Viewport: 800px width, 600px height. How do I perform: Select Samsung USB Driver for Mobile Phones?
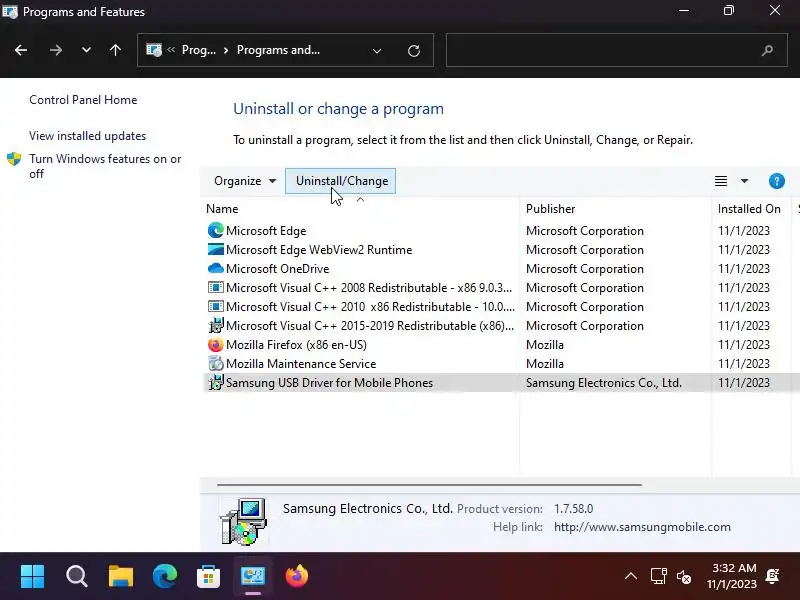pyautogui.click(x=329, y=383)
